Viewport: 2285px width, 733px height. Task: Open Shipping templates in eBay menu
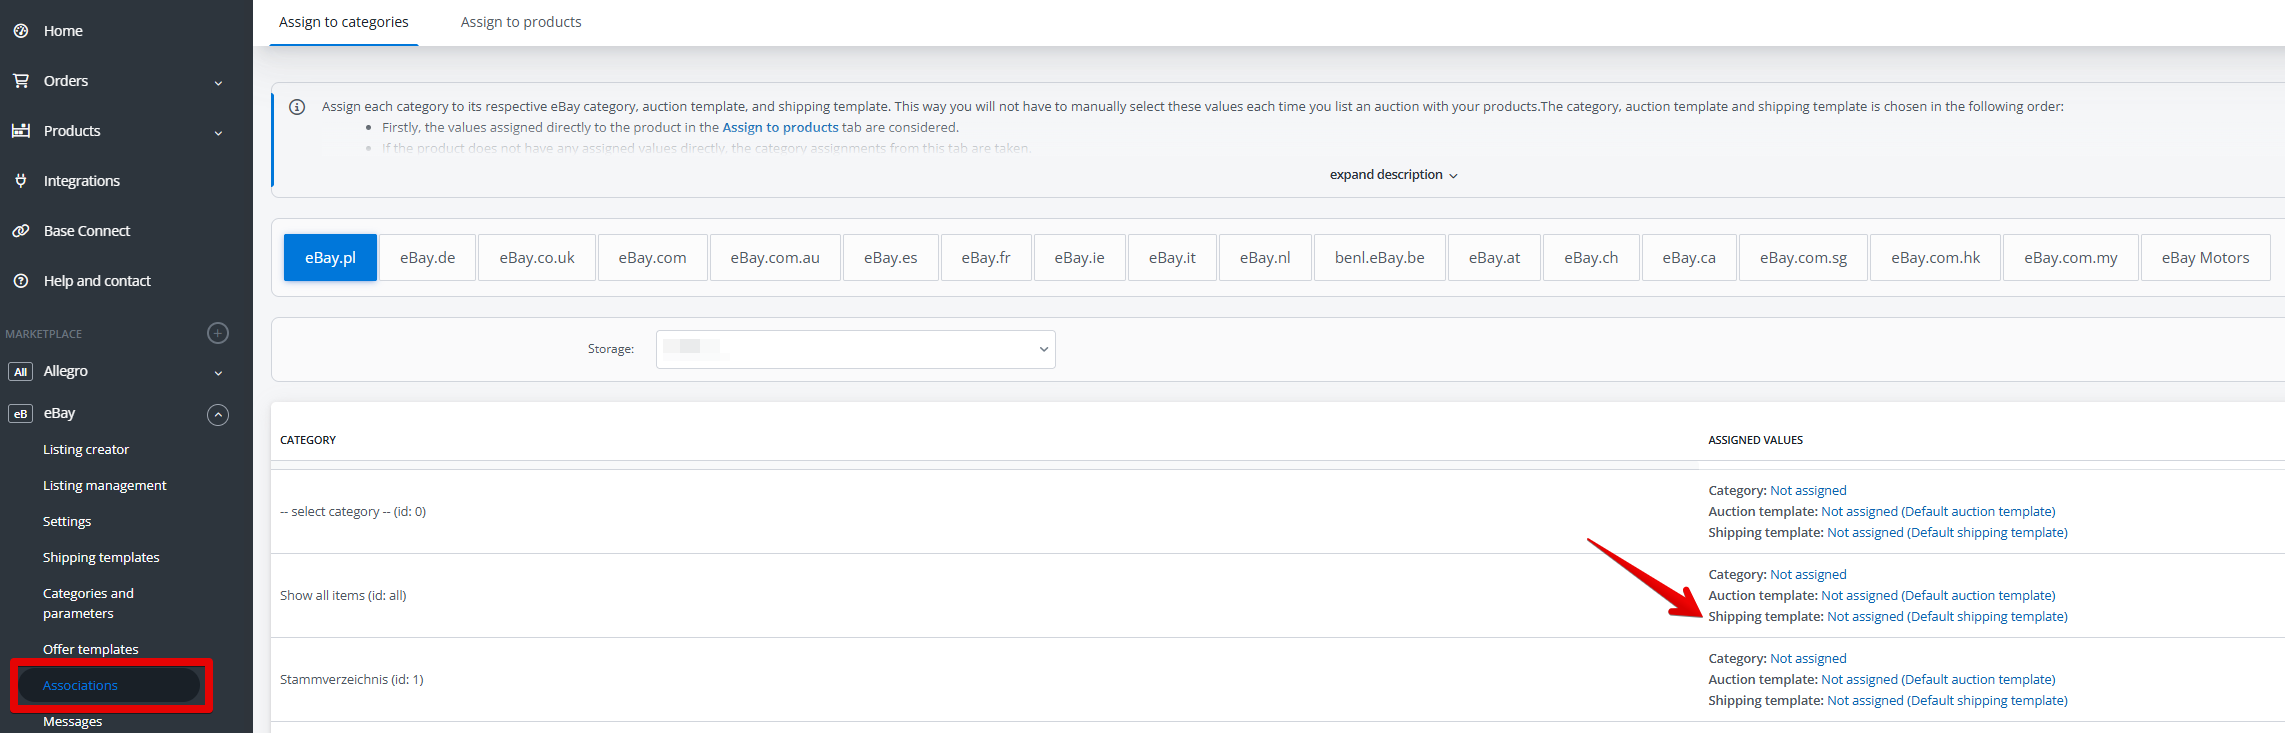pyautogui.click(x=101, y=557)
